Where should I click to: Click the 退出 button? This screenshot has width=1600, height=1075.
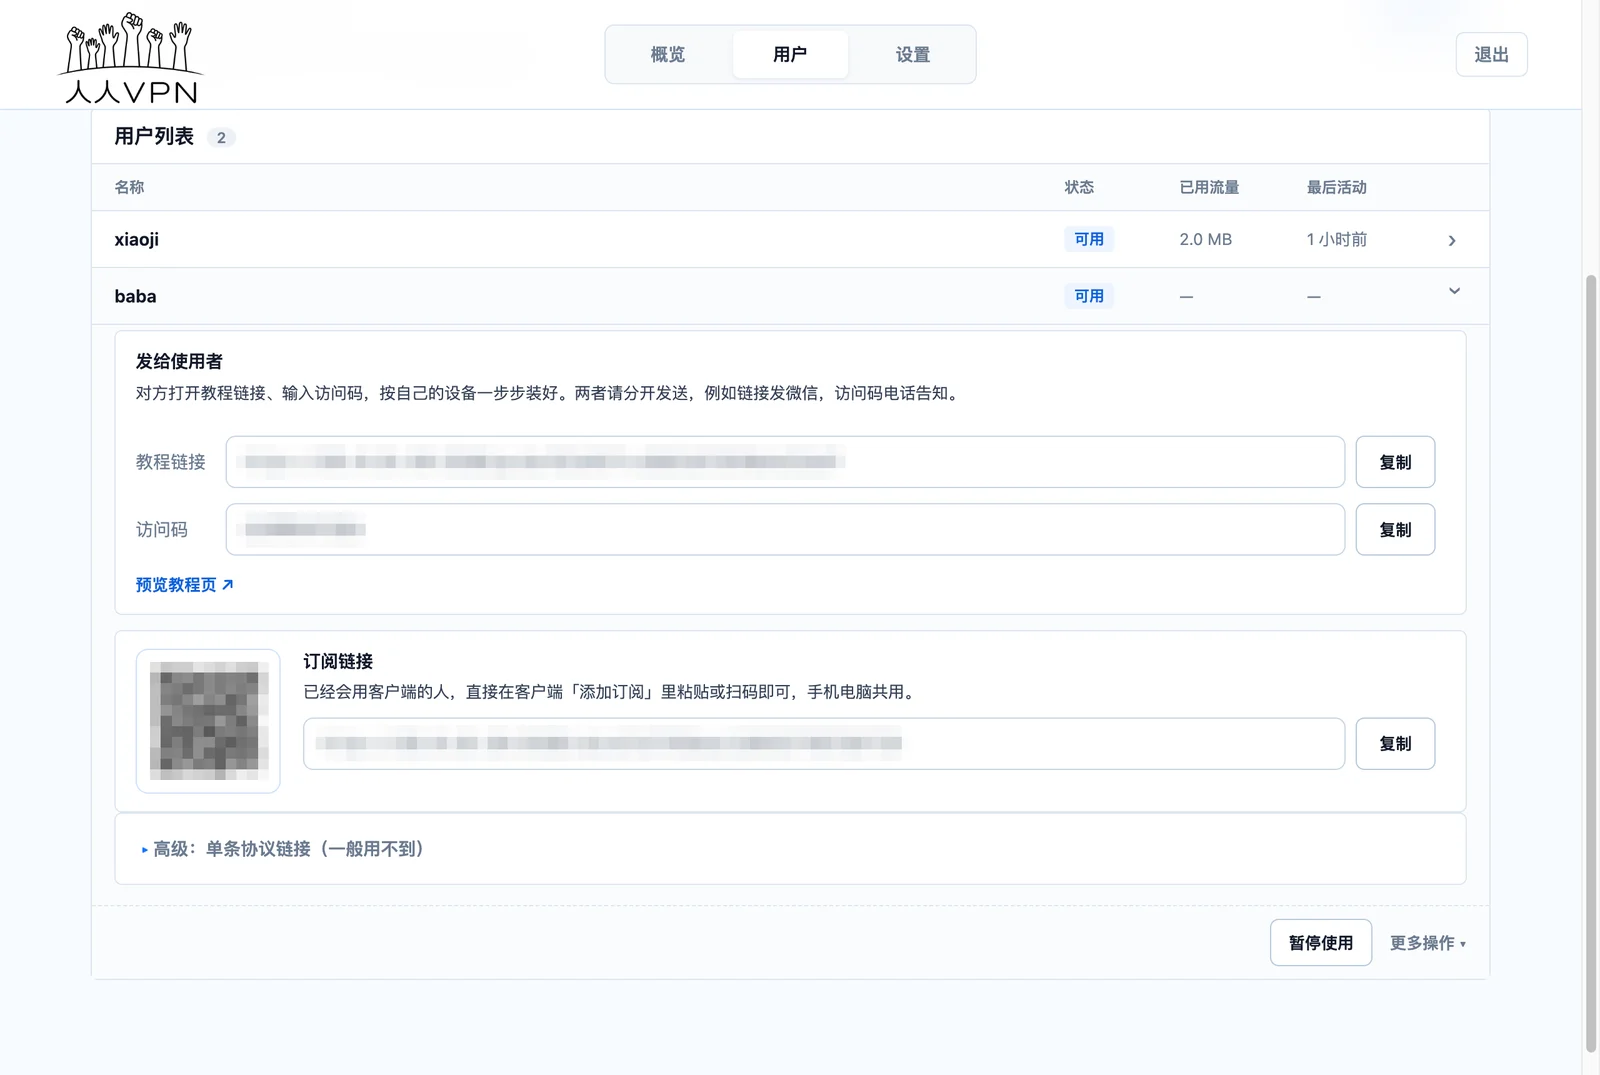pos(1491,54)
